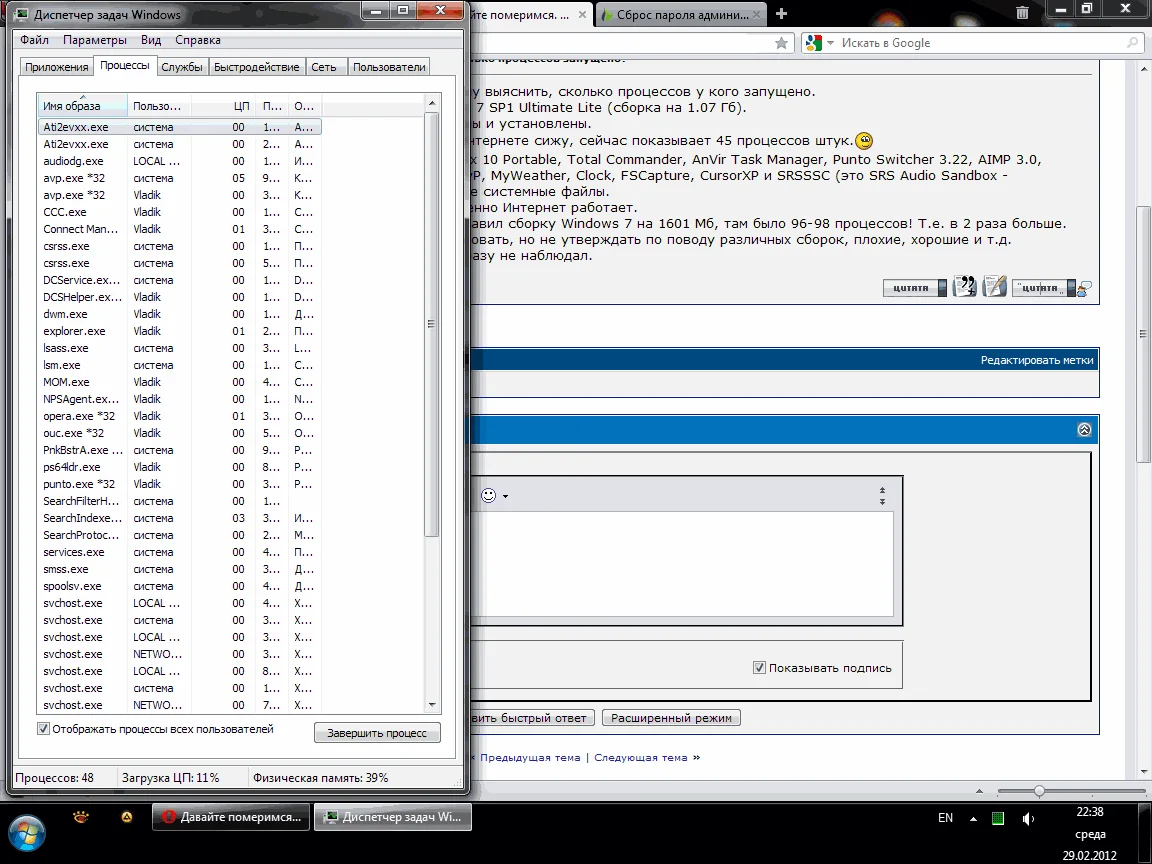The height and width of the screenshot is (864, 1152).
Task: Select the audiodg.exe process row
Action: click(x=179, y=161)
